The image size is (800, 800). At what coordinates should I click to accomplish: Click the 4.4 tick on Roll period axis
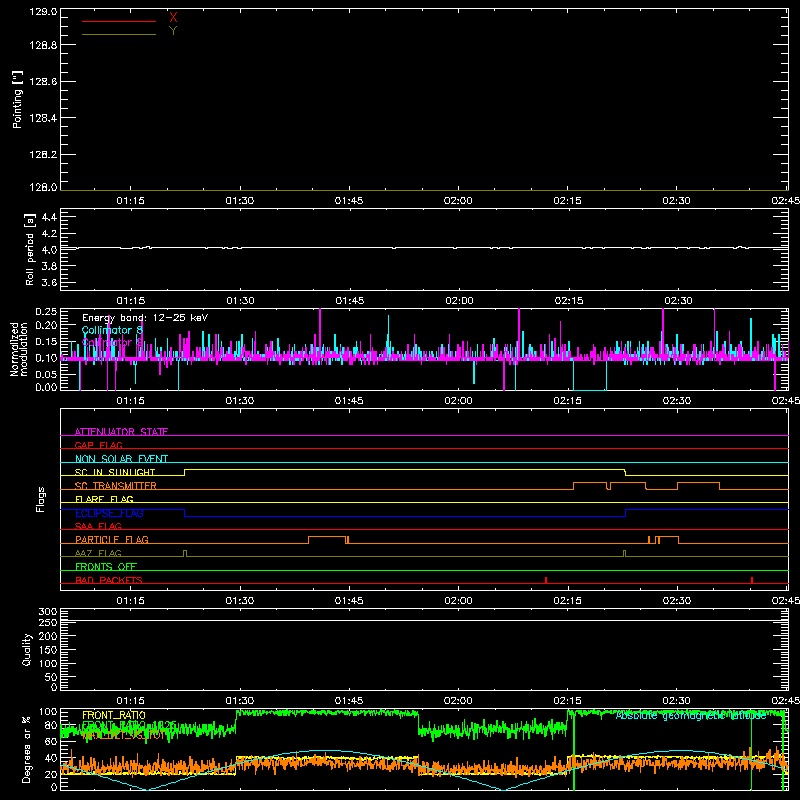click(x=49, y=217)
